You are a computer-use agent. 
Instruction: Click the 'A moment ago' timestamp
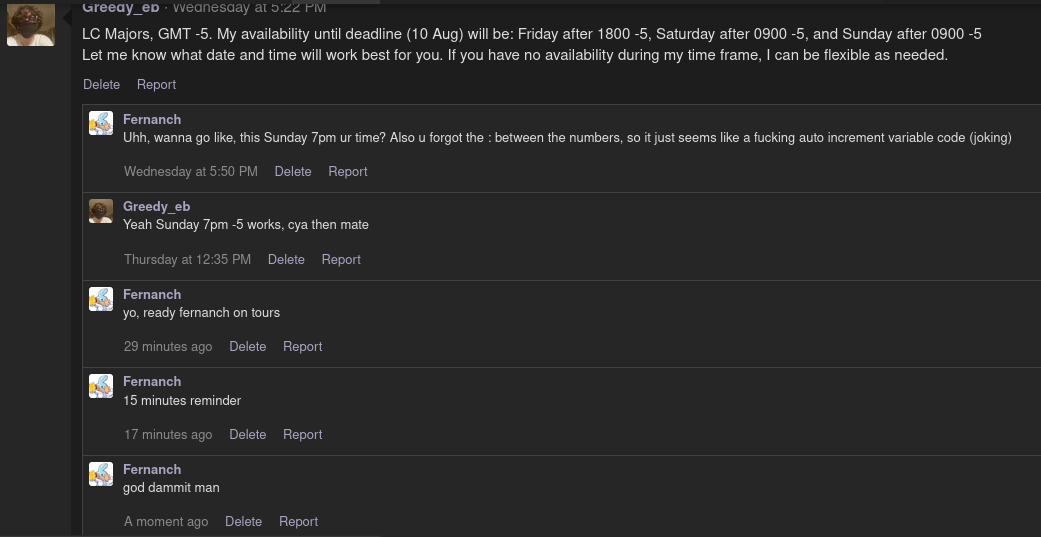click(166, 522)
